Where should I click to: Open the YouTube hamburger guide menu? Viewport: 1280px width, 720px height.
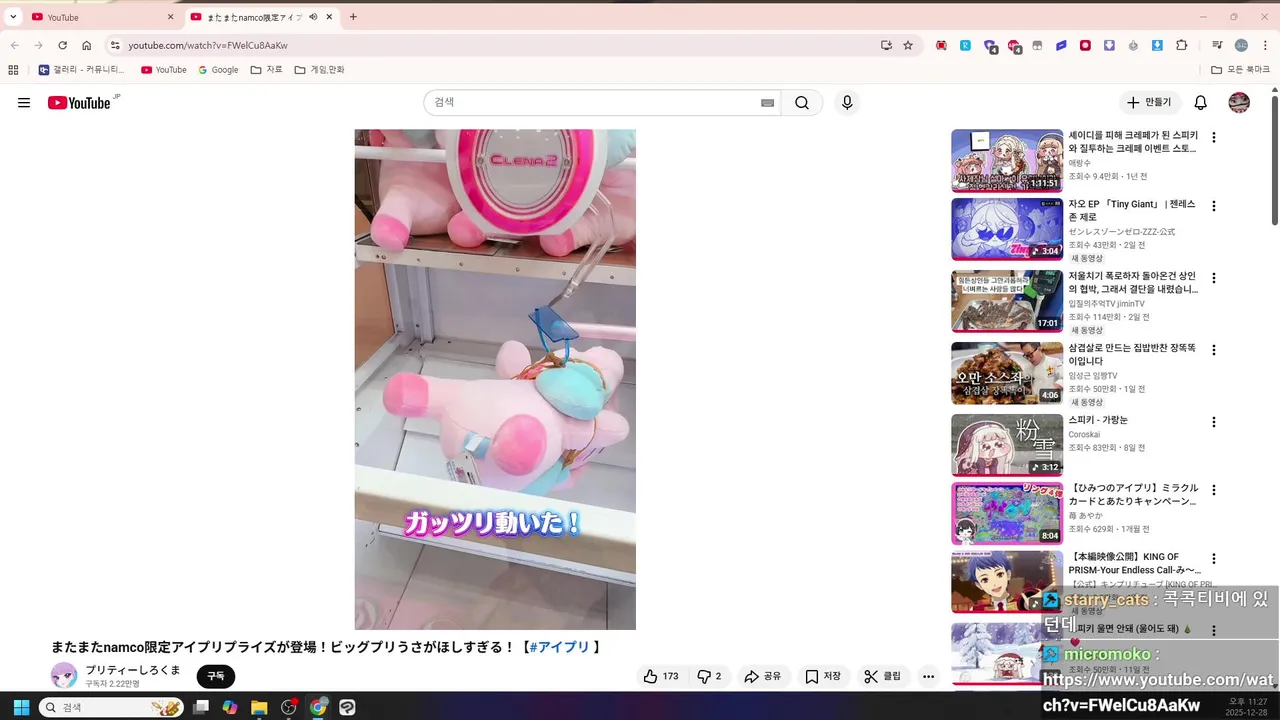pos(24,103)
